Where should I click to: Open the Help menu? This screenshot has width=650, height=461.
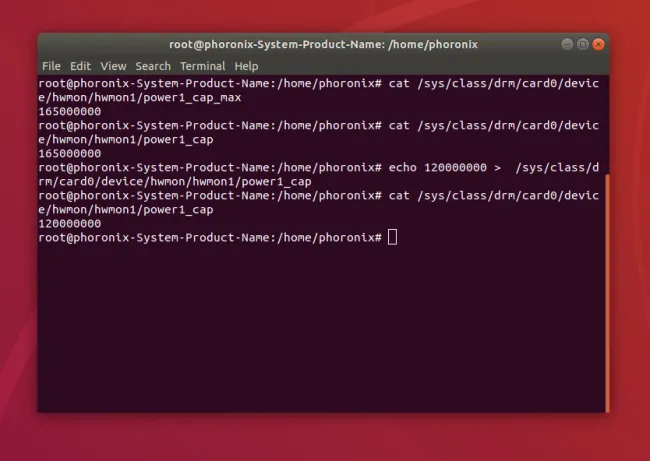(246, 66)
